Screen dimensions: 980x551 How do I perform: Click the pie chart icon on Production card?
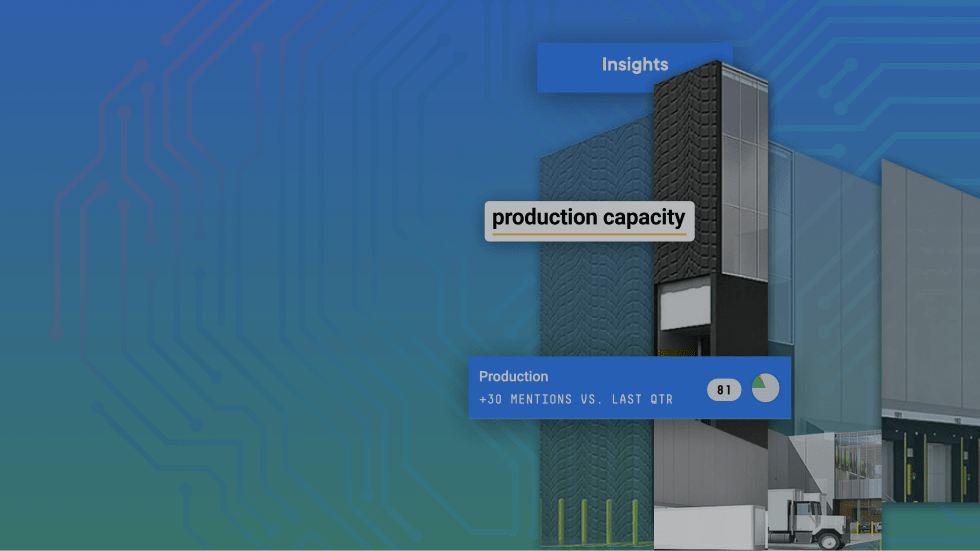pyautogui.click(x=765, y=388)
